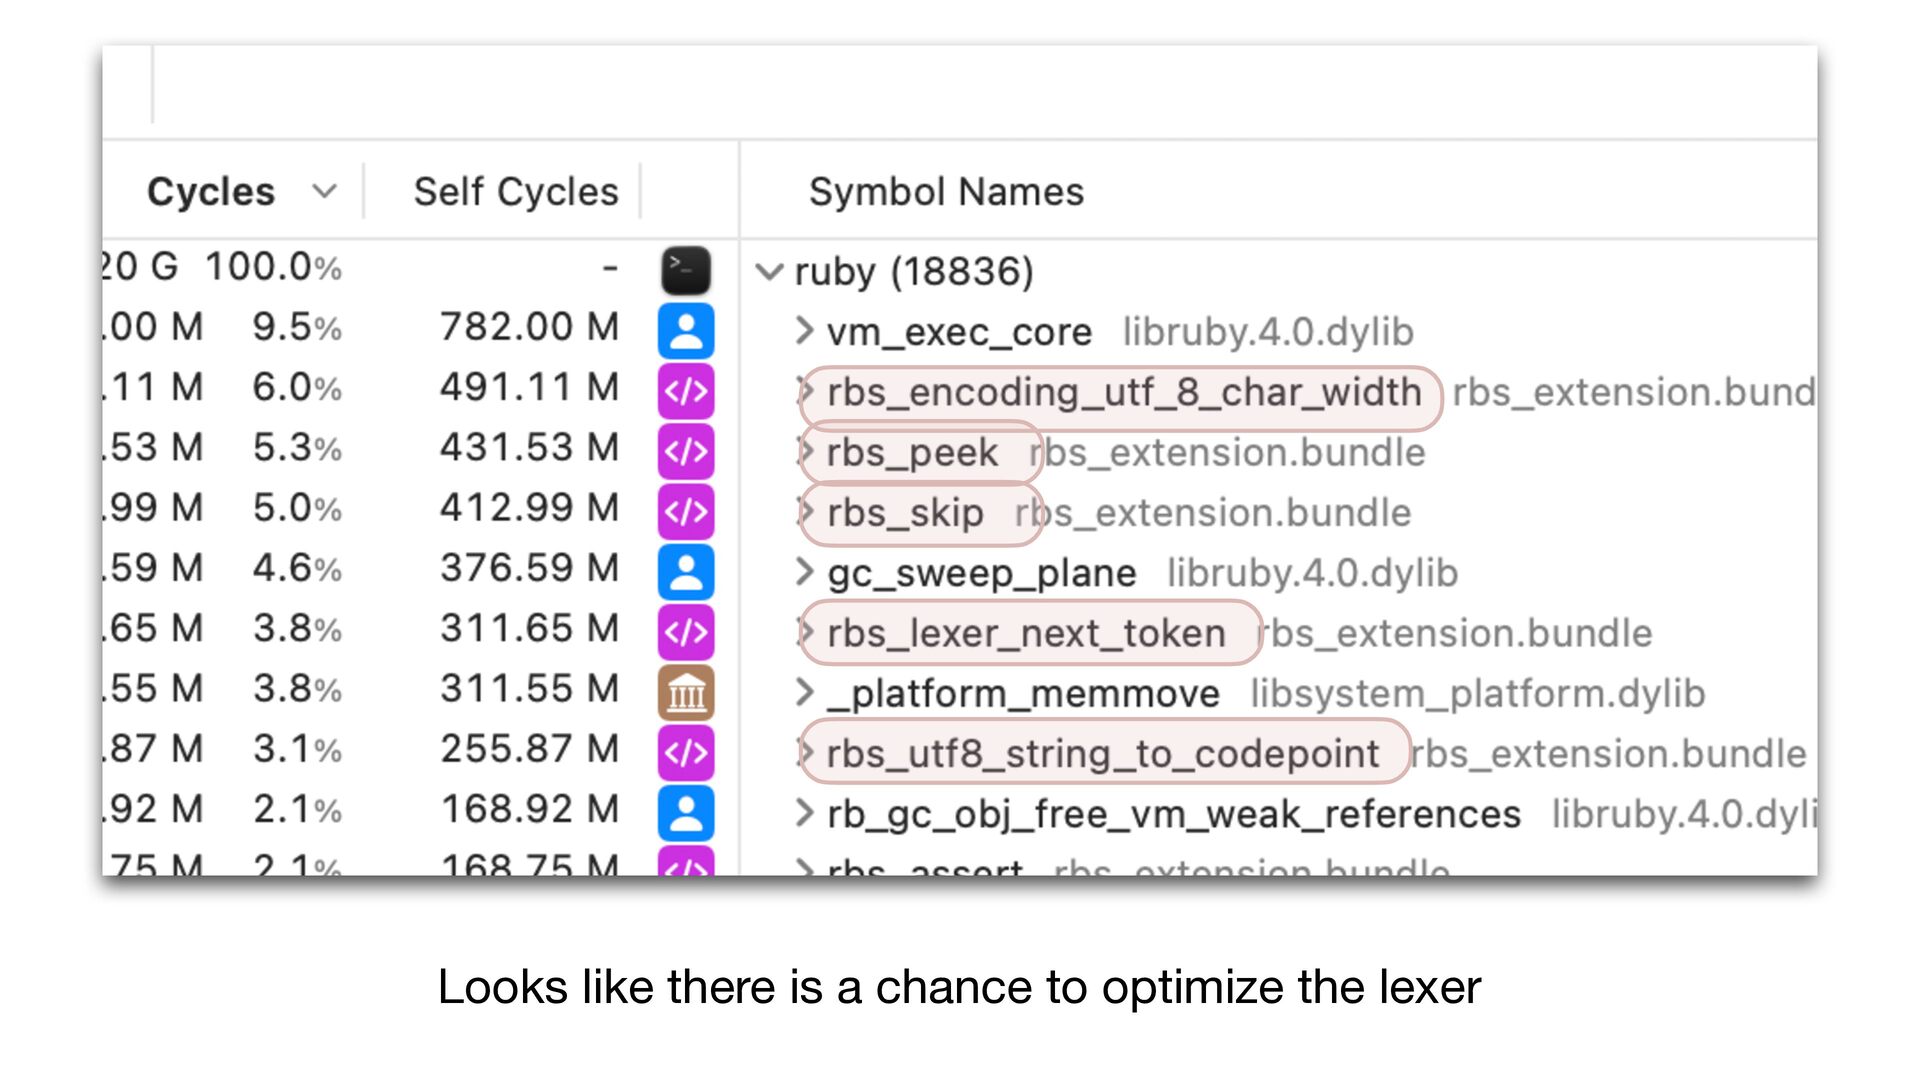The image size is (1920, 1080).
Task: Select the rbs_peek symbol name
Action: coord(911,452)
